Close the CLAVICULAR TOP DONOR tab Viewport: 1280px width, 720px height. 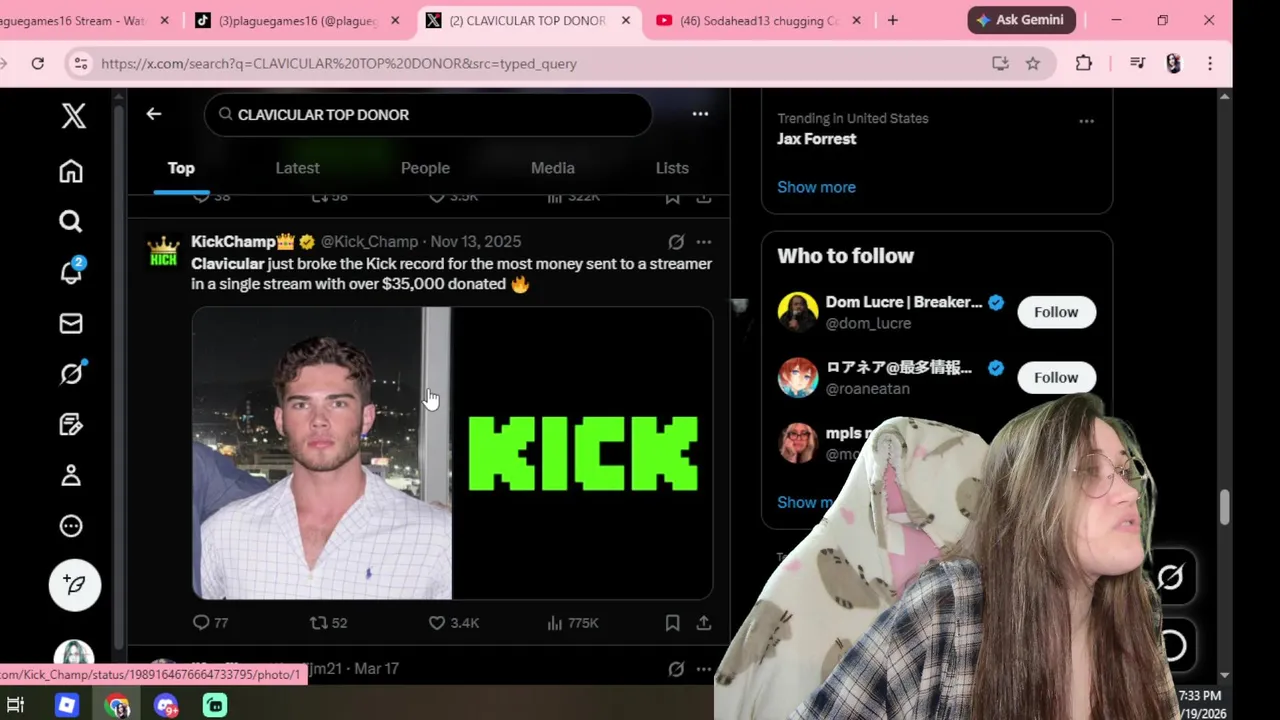pos(627,20)
